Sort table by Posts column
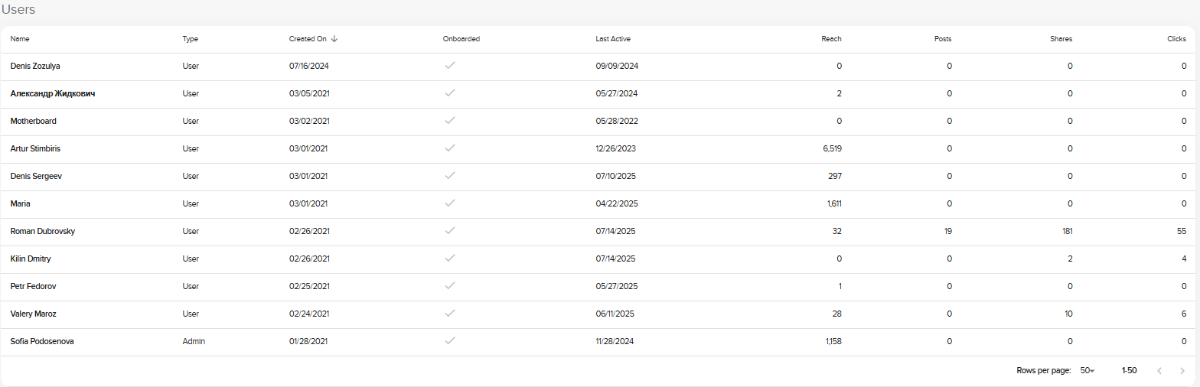The width and height of the screenshot is (1200, 387). (x=942, y=39)
